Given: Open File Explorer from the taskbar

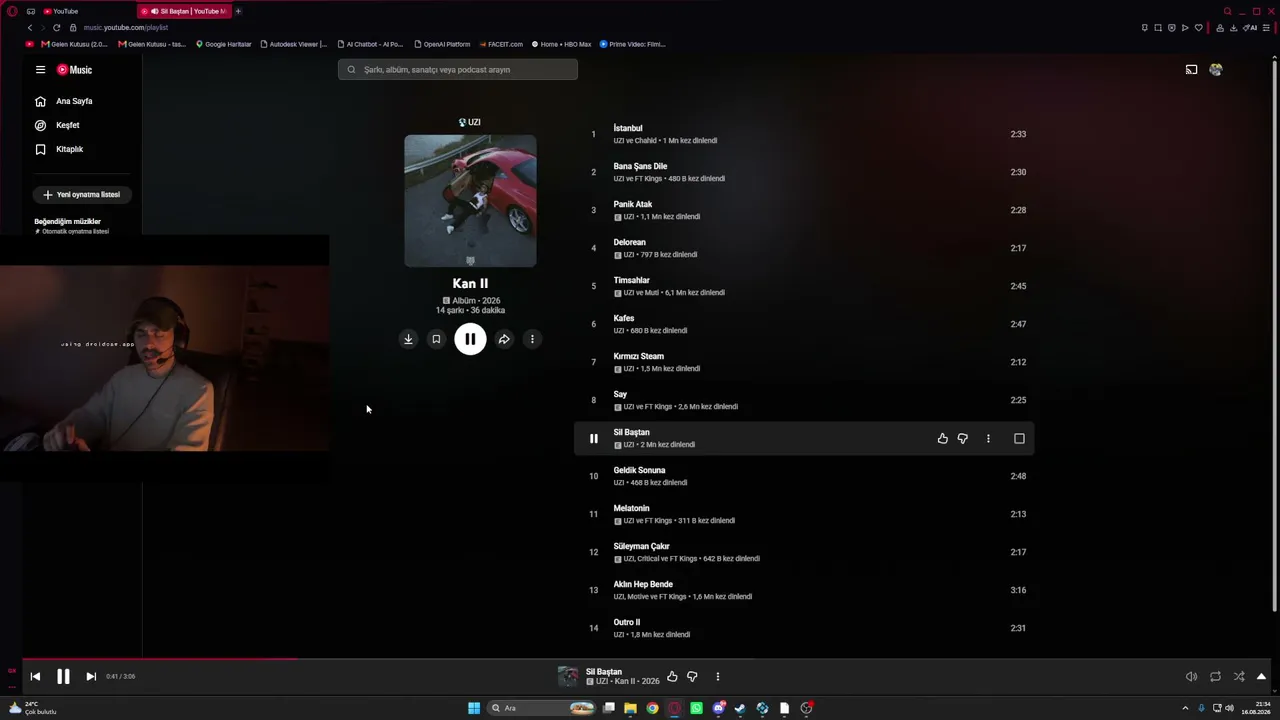Looking at the screenshot, I should [630, 708].
